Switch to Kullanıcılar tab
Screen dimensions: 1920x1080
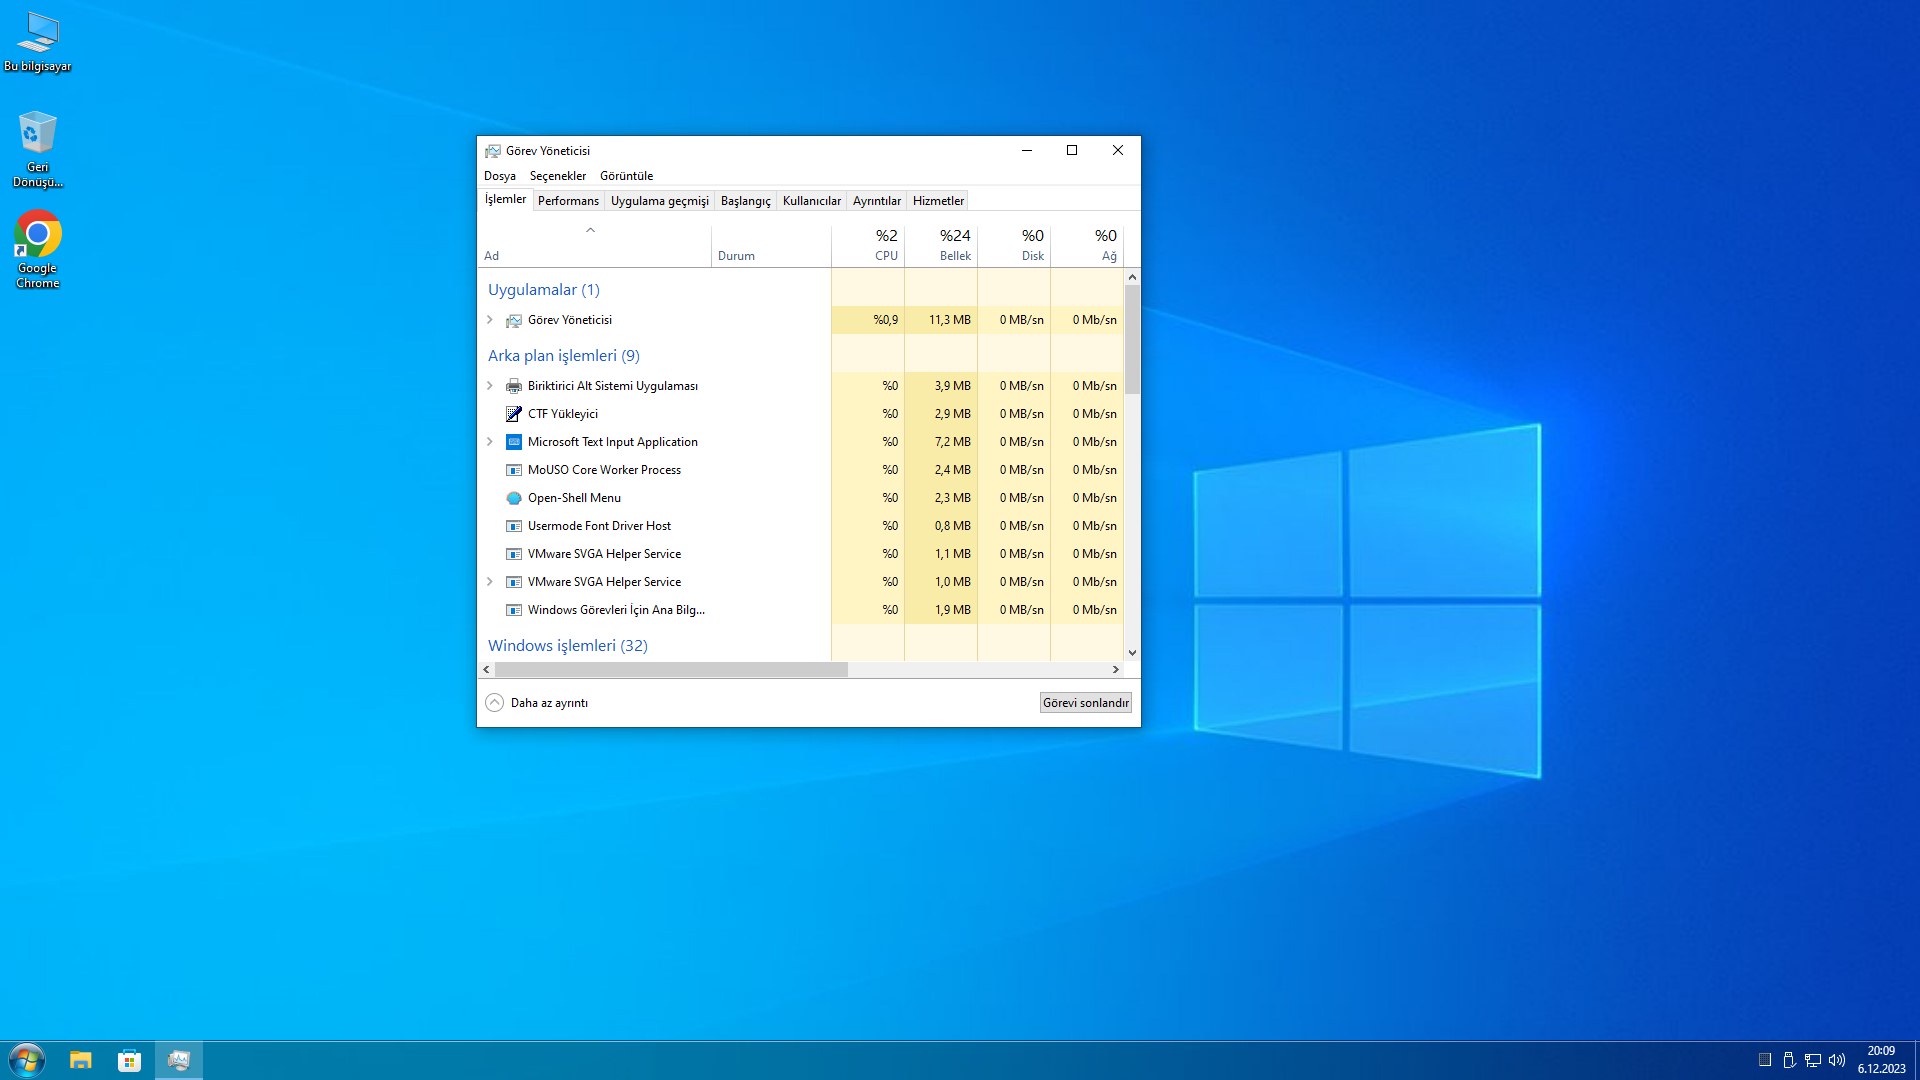[x=812, y=201]
